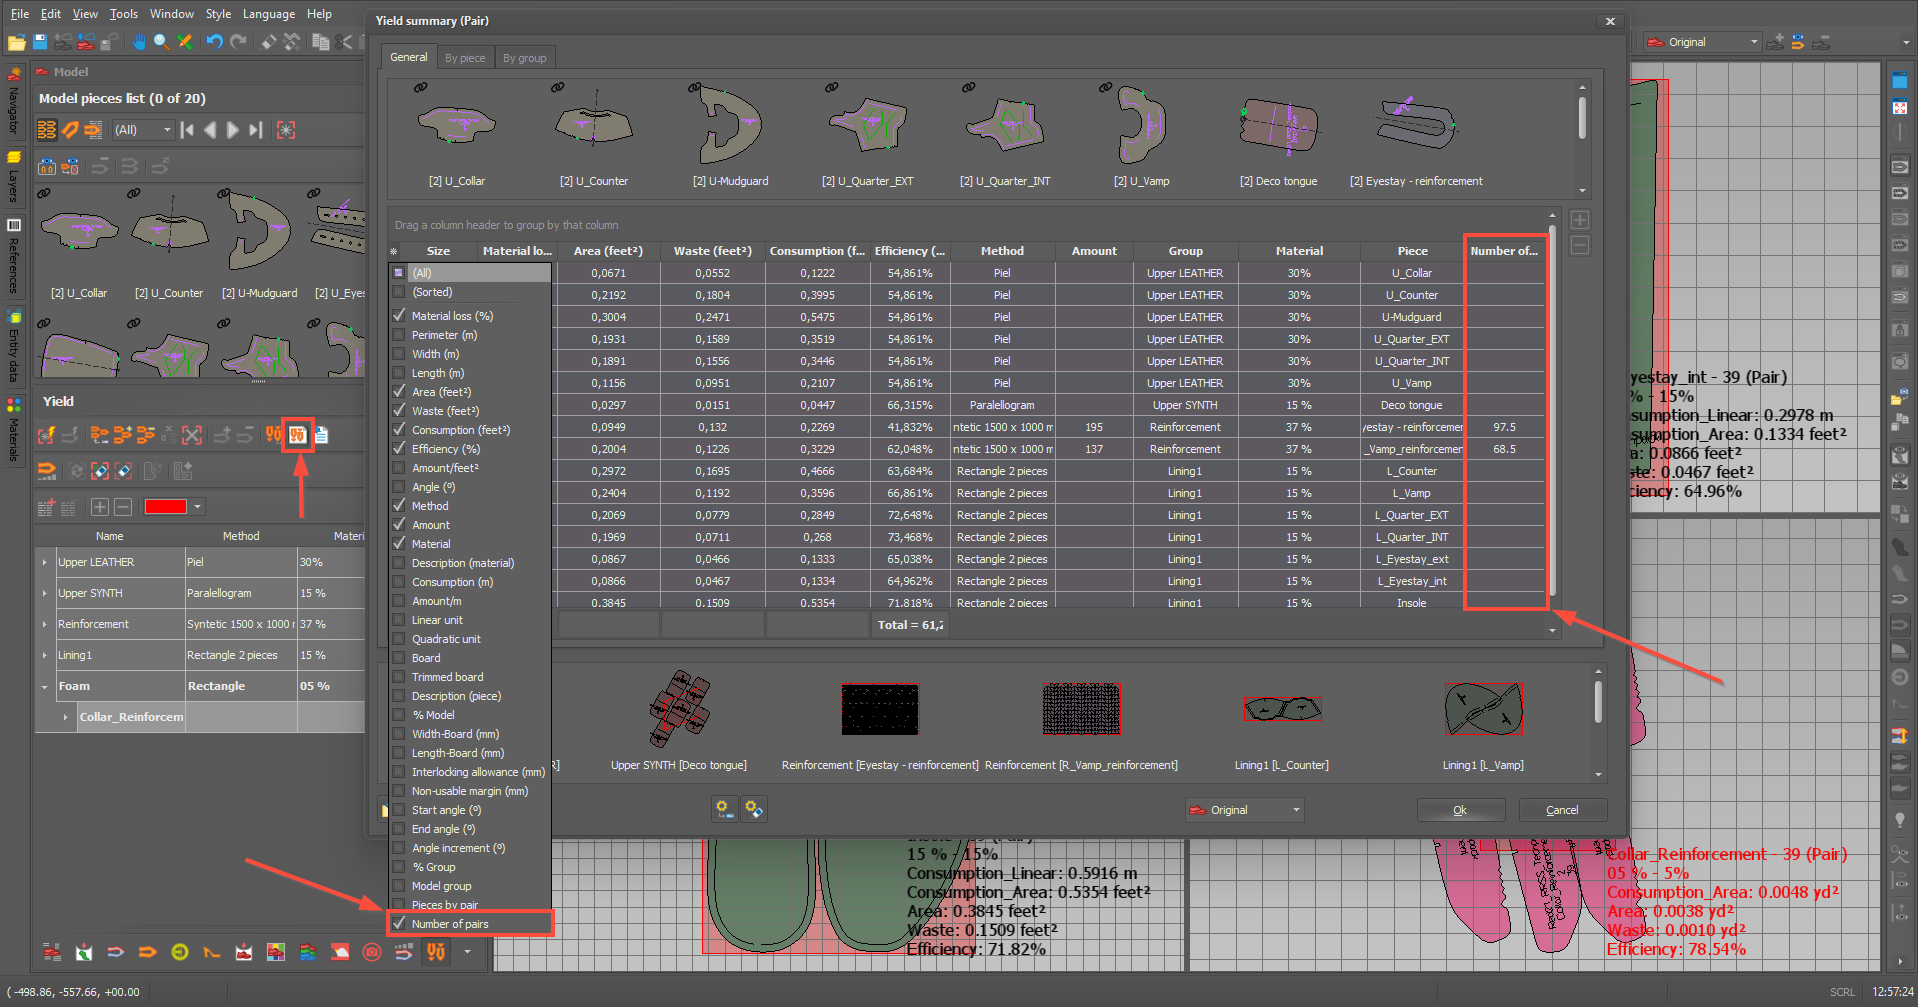Viewport: 1918px width, 1007px height.
Task: Switch to the By piece tab
Action: click(x=465, y=58)
